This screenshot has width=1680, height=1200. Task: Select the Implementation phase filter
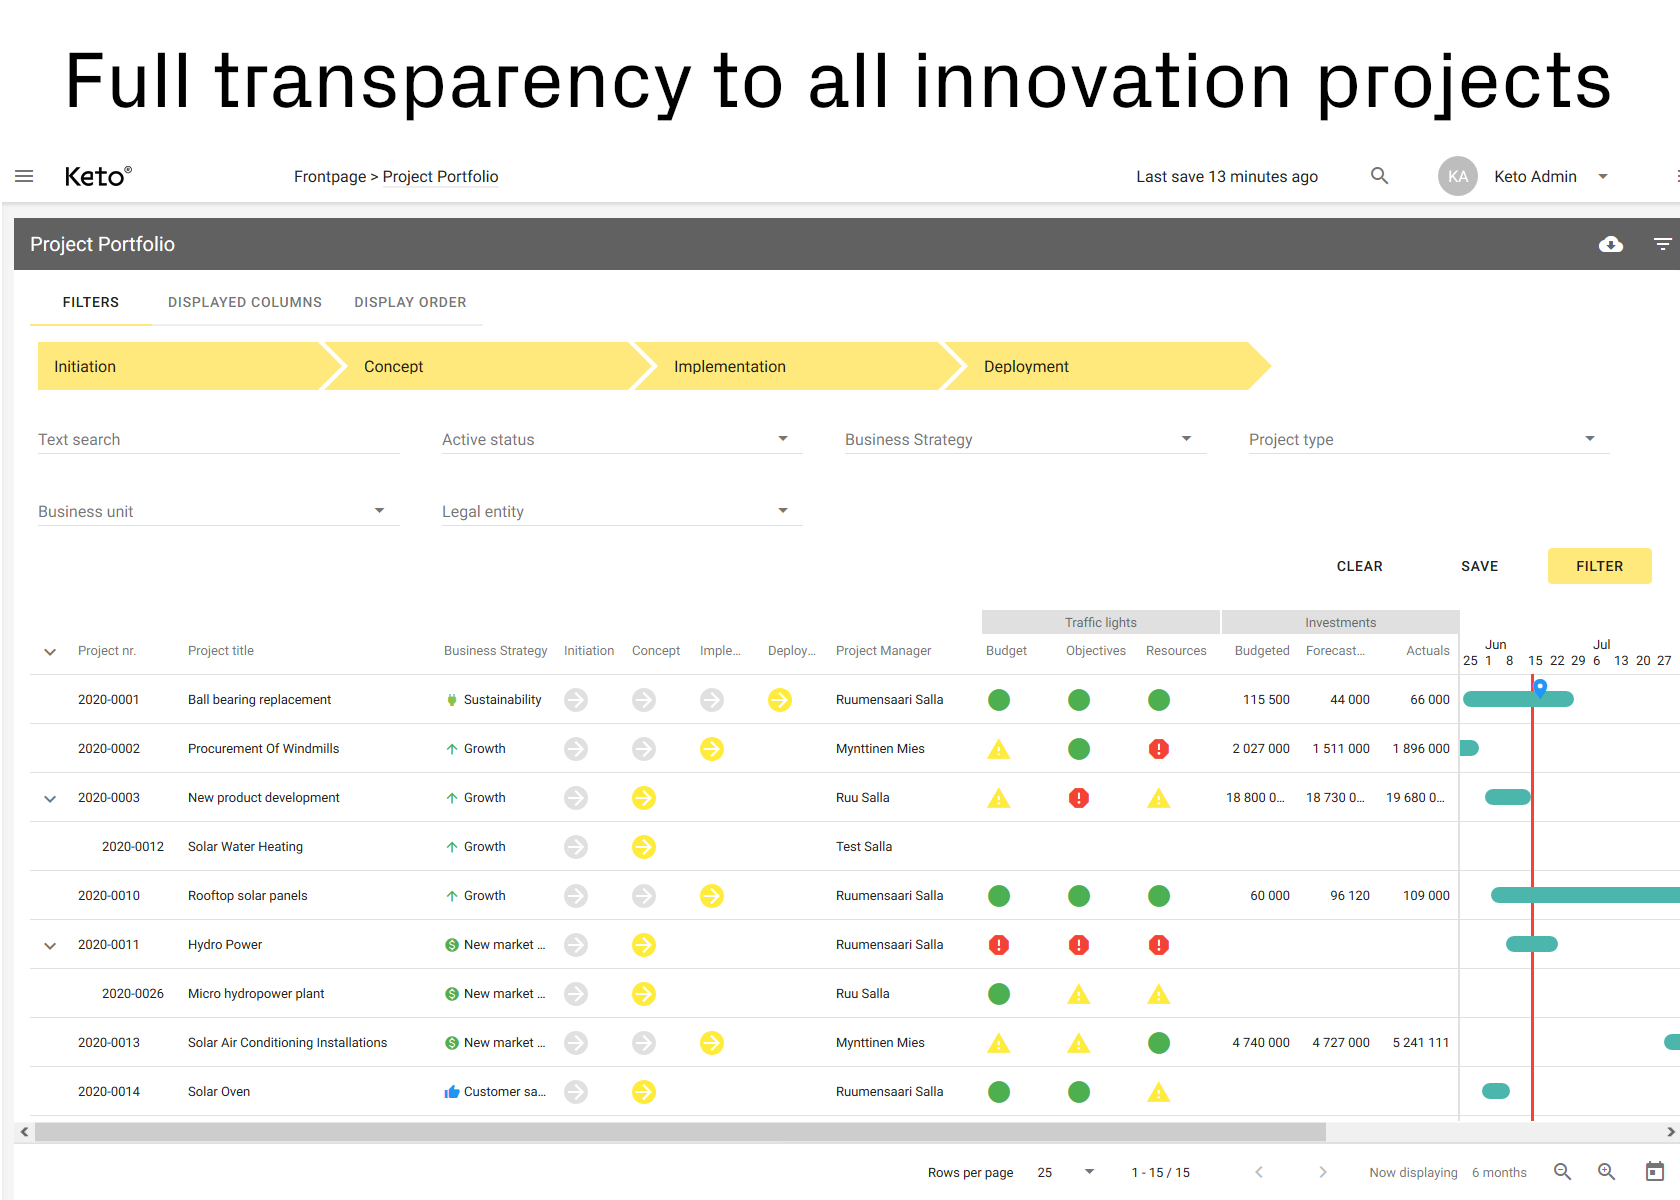click(x=798, y=366)
